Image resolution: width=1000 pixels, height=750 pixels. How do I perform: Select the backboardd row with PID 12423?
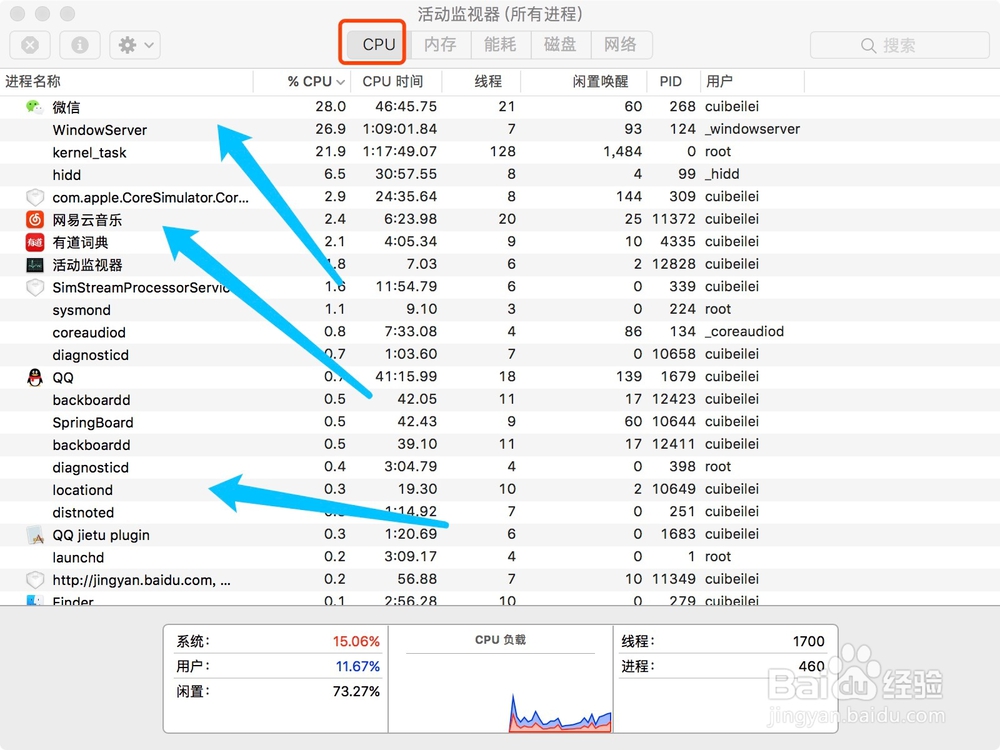[x=500, y=399]
